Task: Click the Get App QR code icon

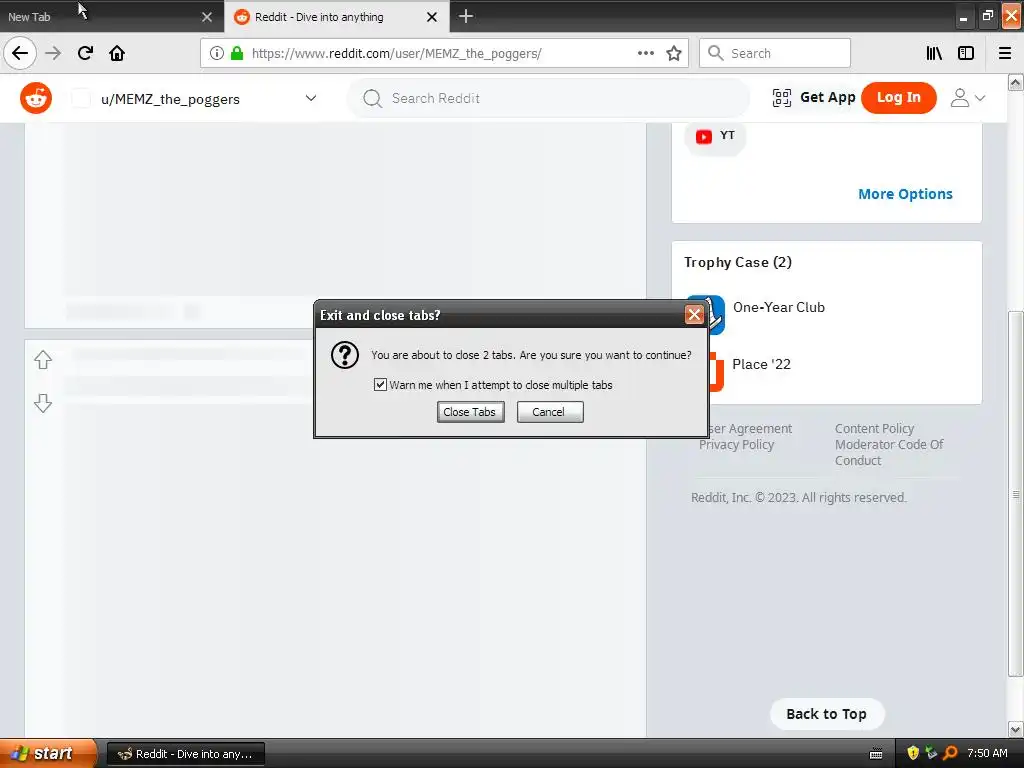Action: tap(782, 98)
